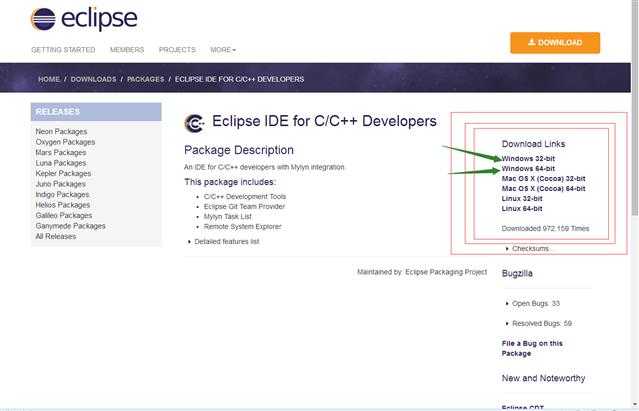The height and width of the screenshot is (411, 639).
Task: Open Kepler Packages release link
Action: coord(63,174)
